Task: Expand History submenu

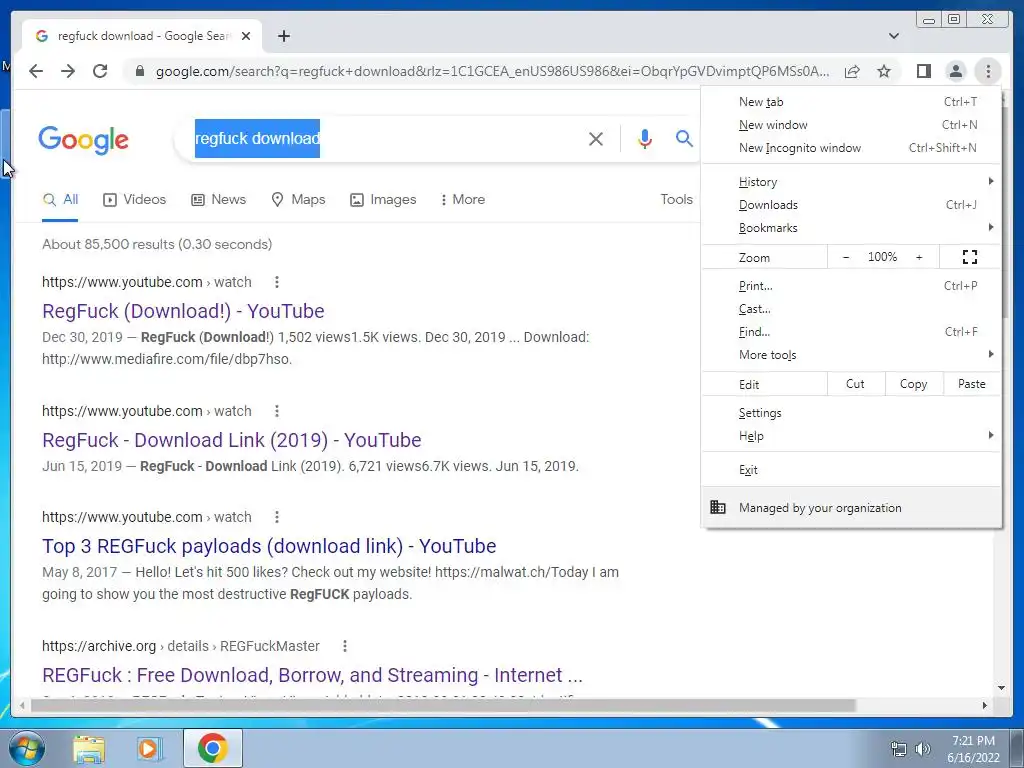Action: click(851, 182)
